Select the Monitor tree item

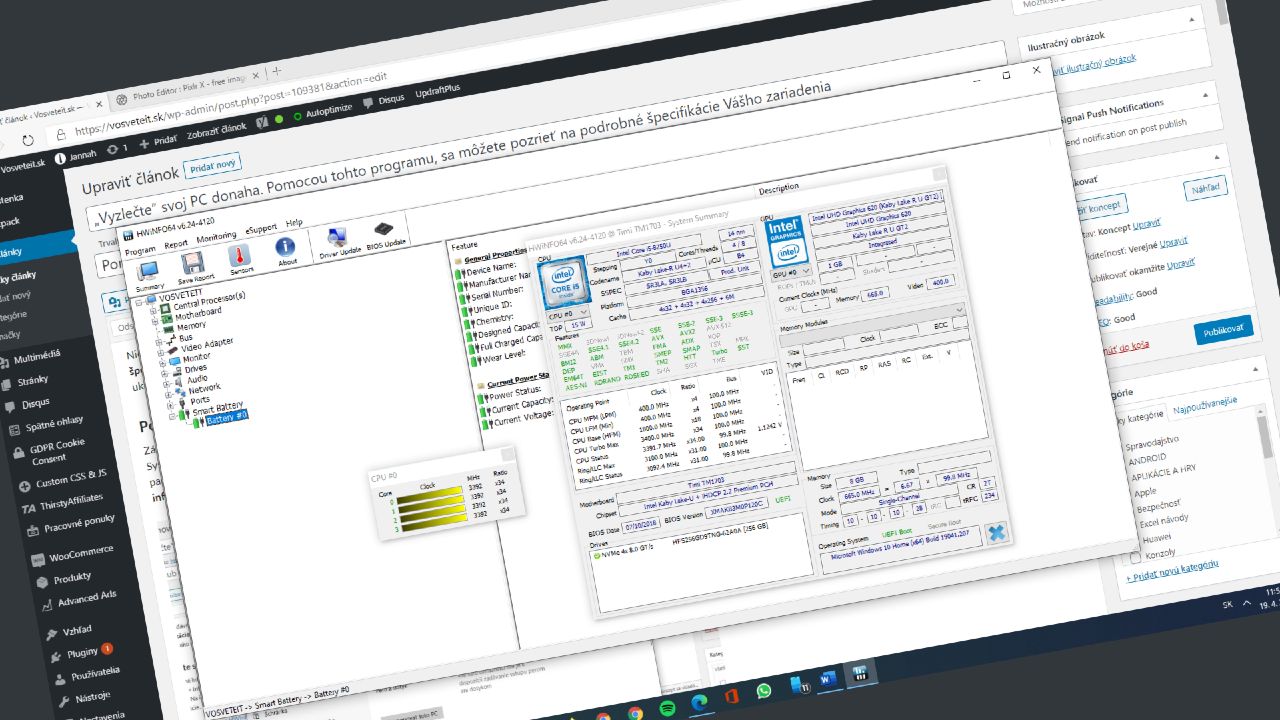click(196, 357)
